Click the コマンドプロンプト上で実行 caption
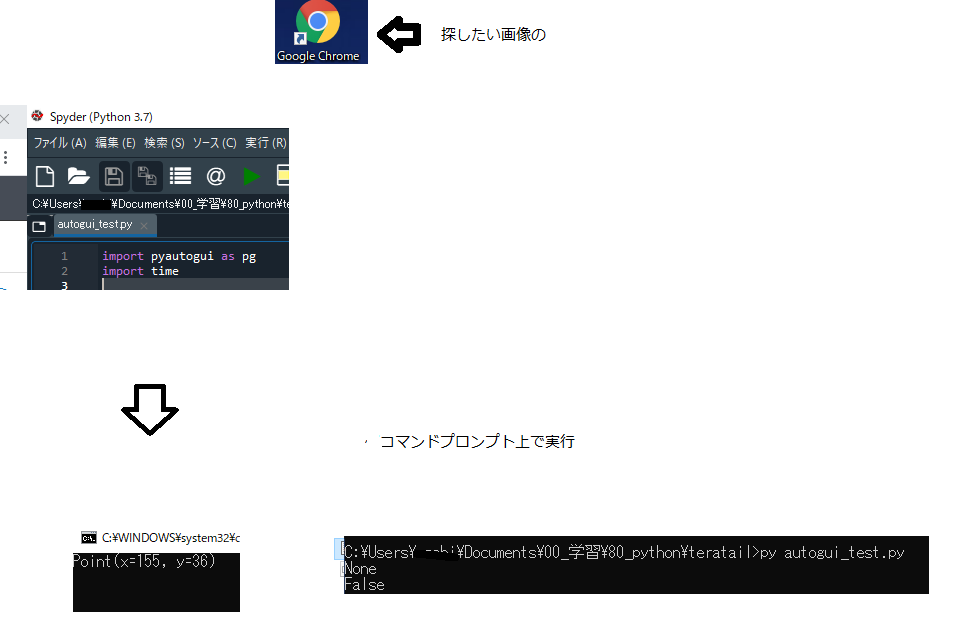Viewport: 958px width, 643px height. coord(477,441)
